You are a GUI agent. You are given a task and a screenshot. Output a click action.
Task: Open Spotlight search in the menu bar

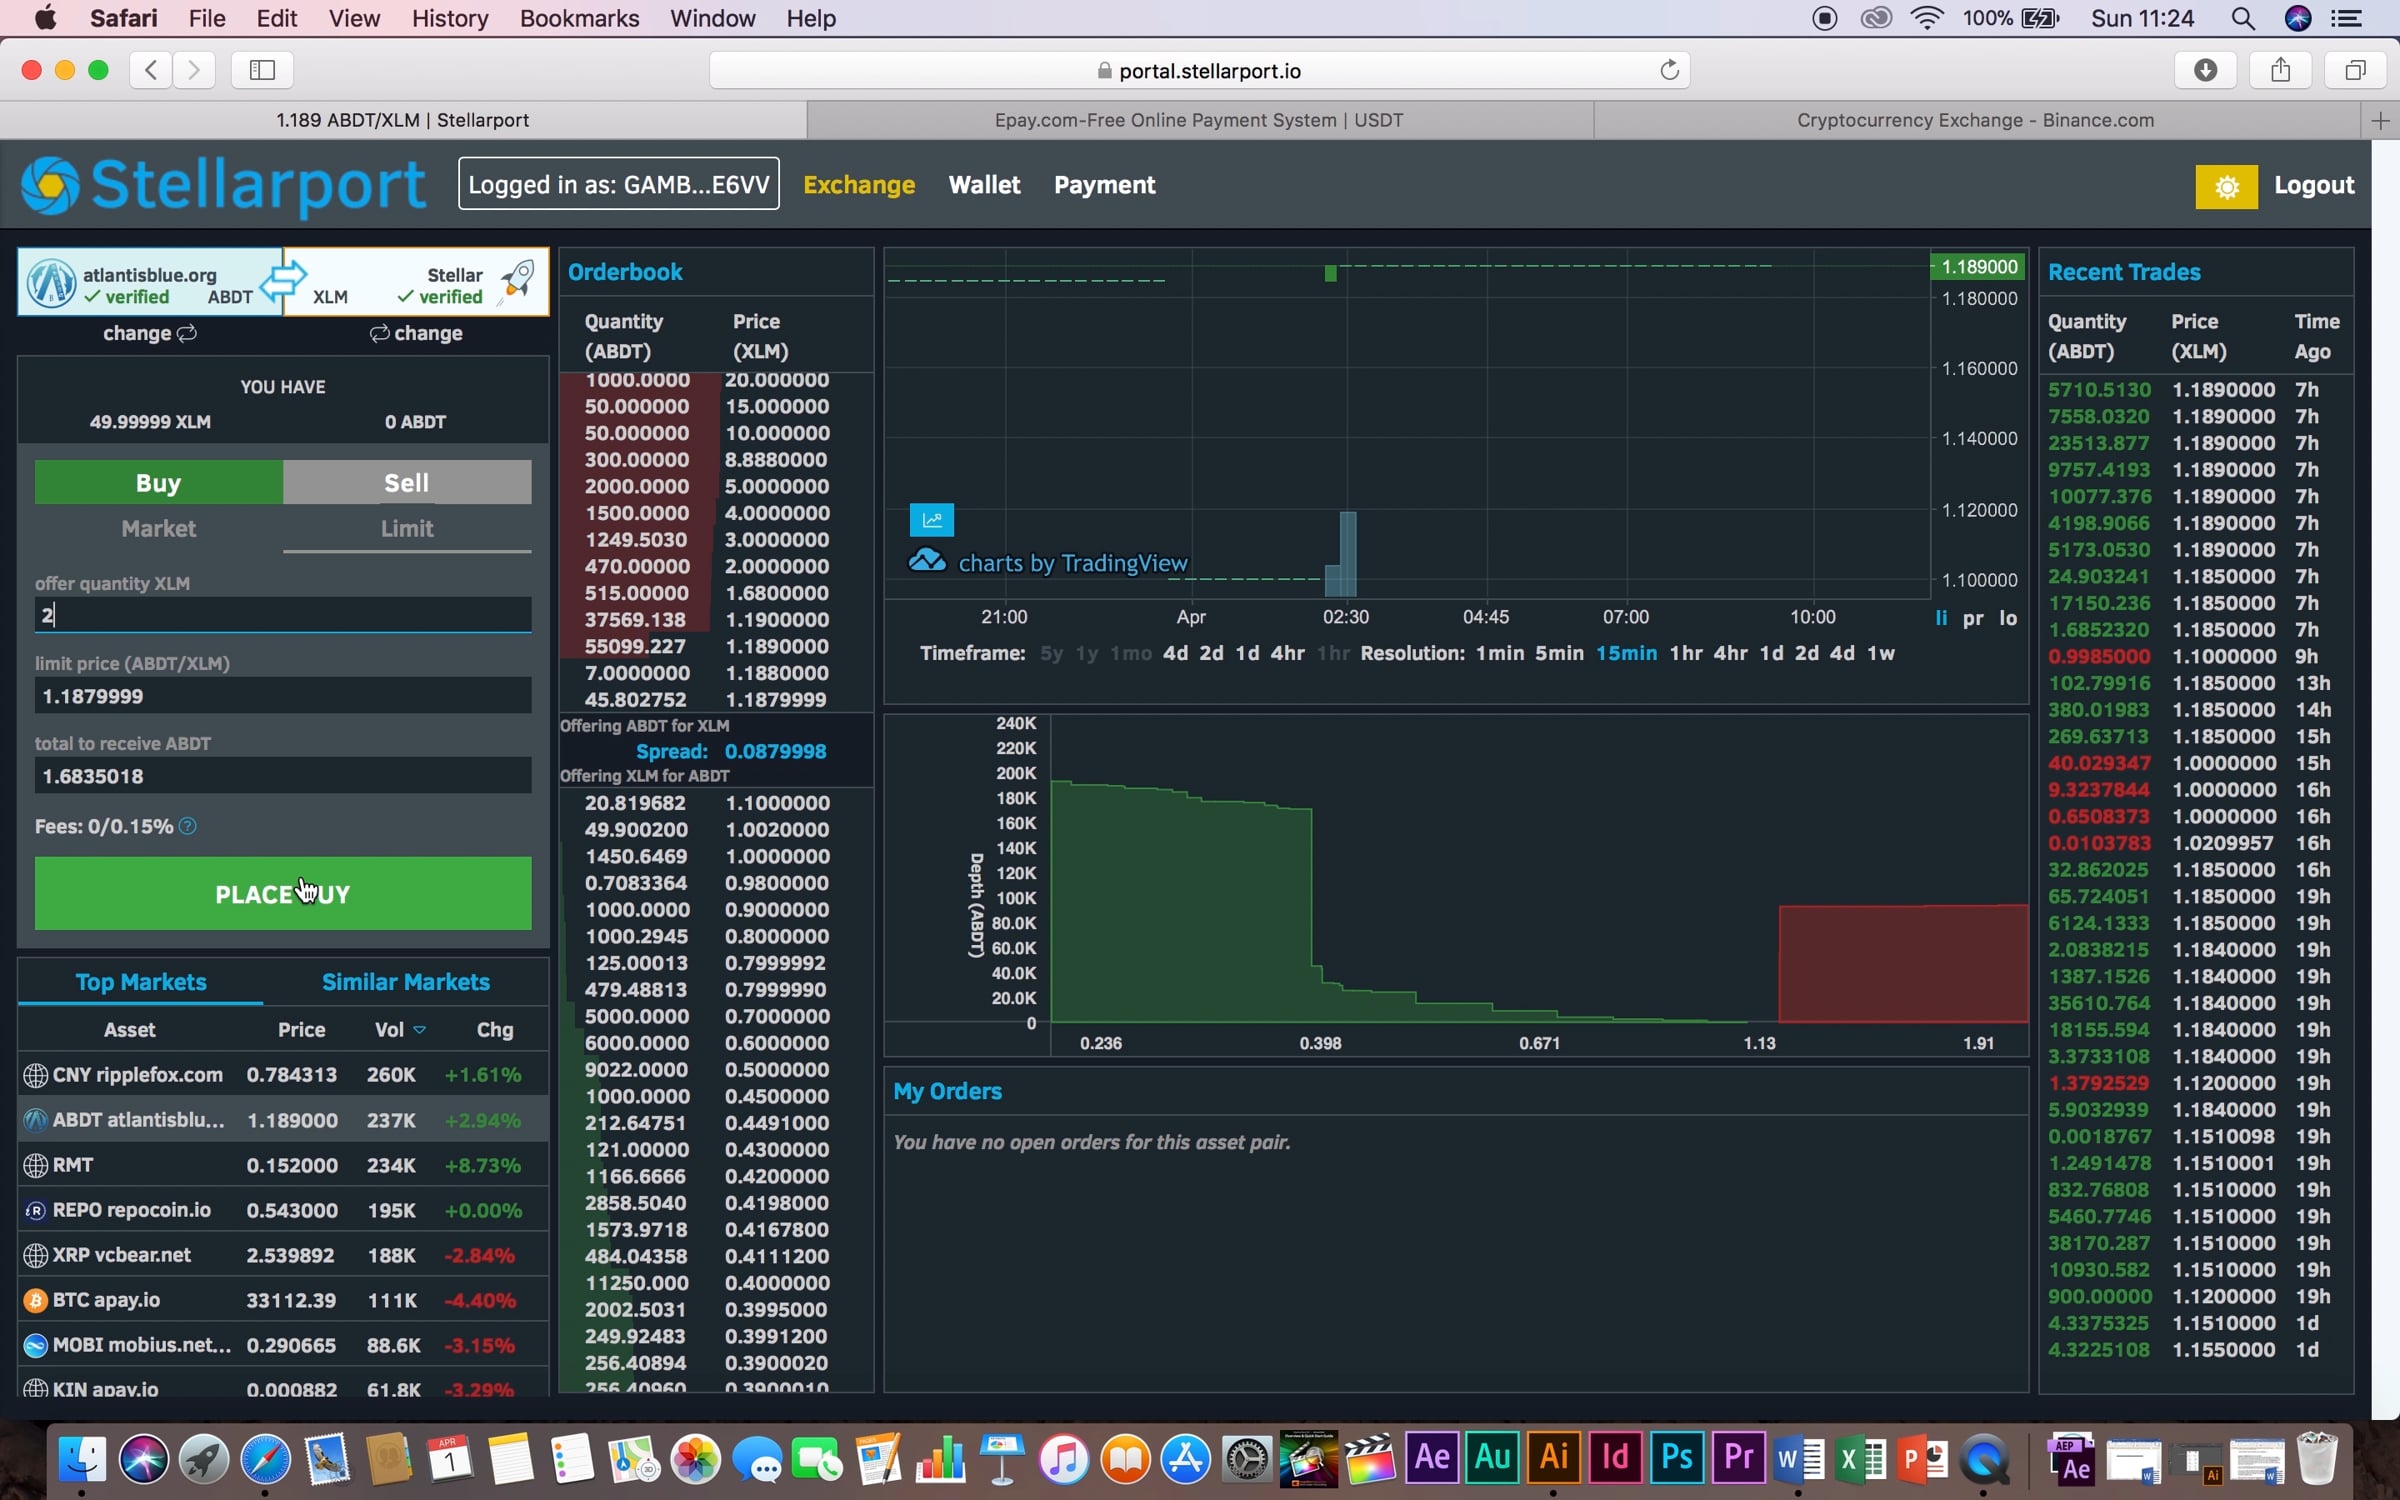click(2243, 18)
